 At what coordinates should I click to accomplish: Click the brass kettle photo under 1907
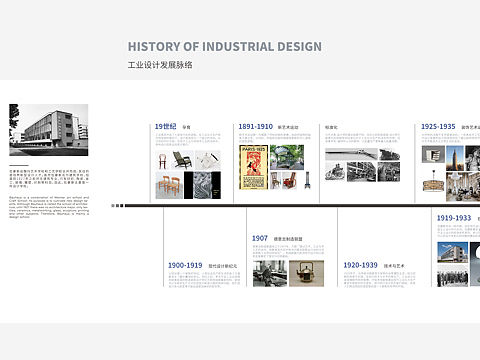point(307,273)
